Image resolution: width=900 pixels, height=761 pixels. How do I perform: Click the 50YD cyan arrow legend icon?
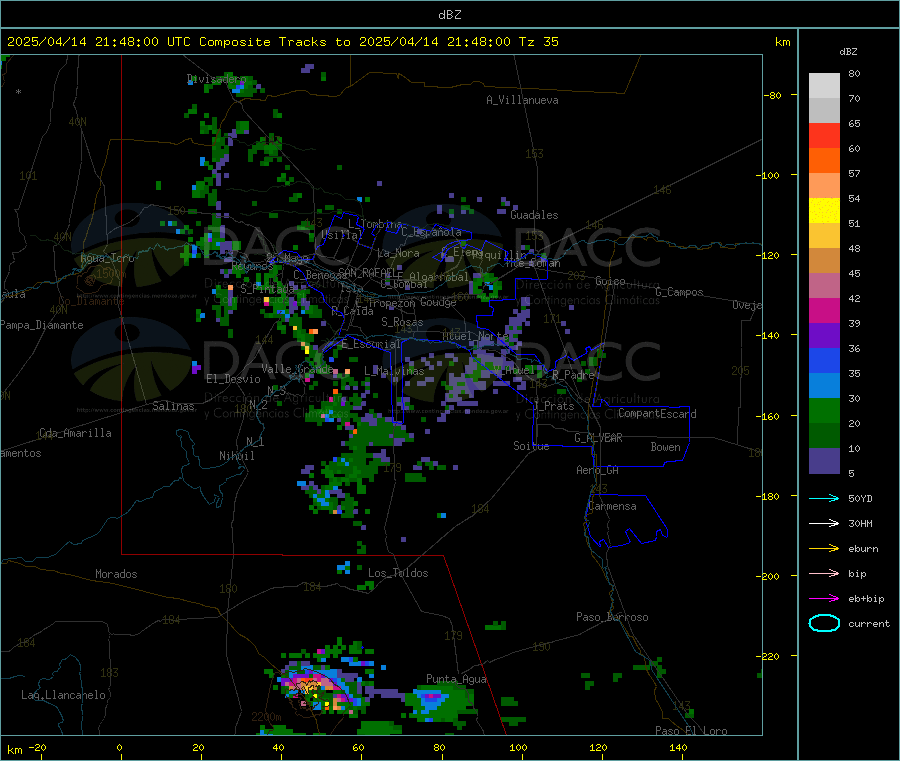click(x=824, y=498)
